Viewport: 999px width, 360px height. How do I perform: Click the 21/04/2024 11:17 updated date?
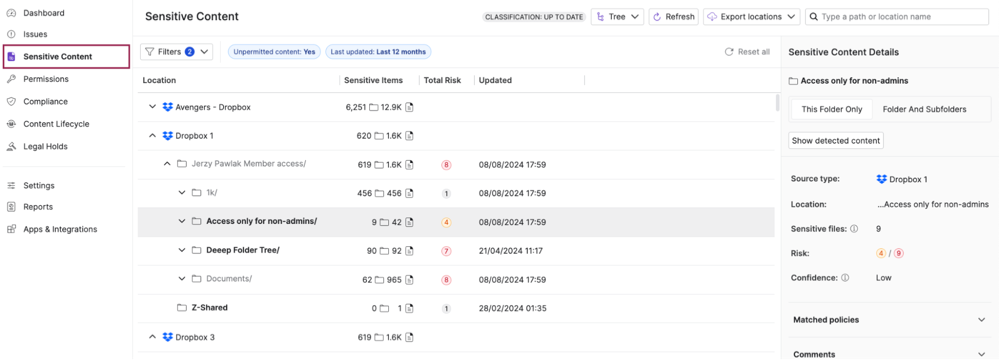coord(511,251)
